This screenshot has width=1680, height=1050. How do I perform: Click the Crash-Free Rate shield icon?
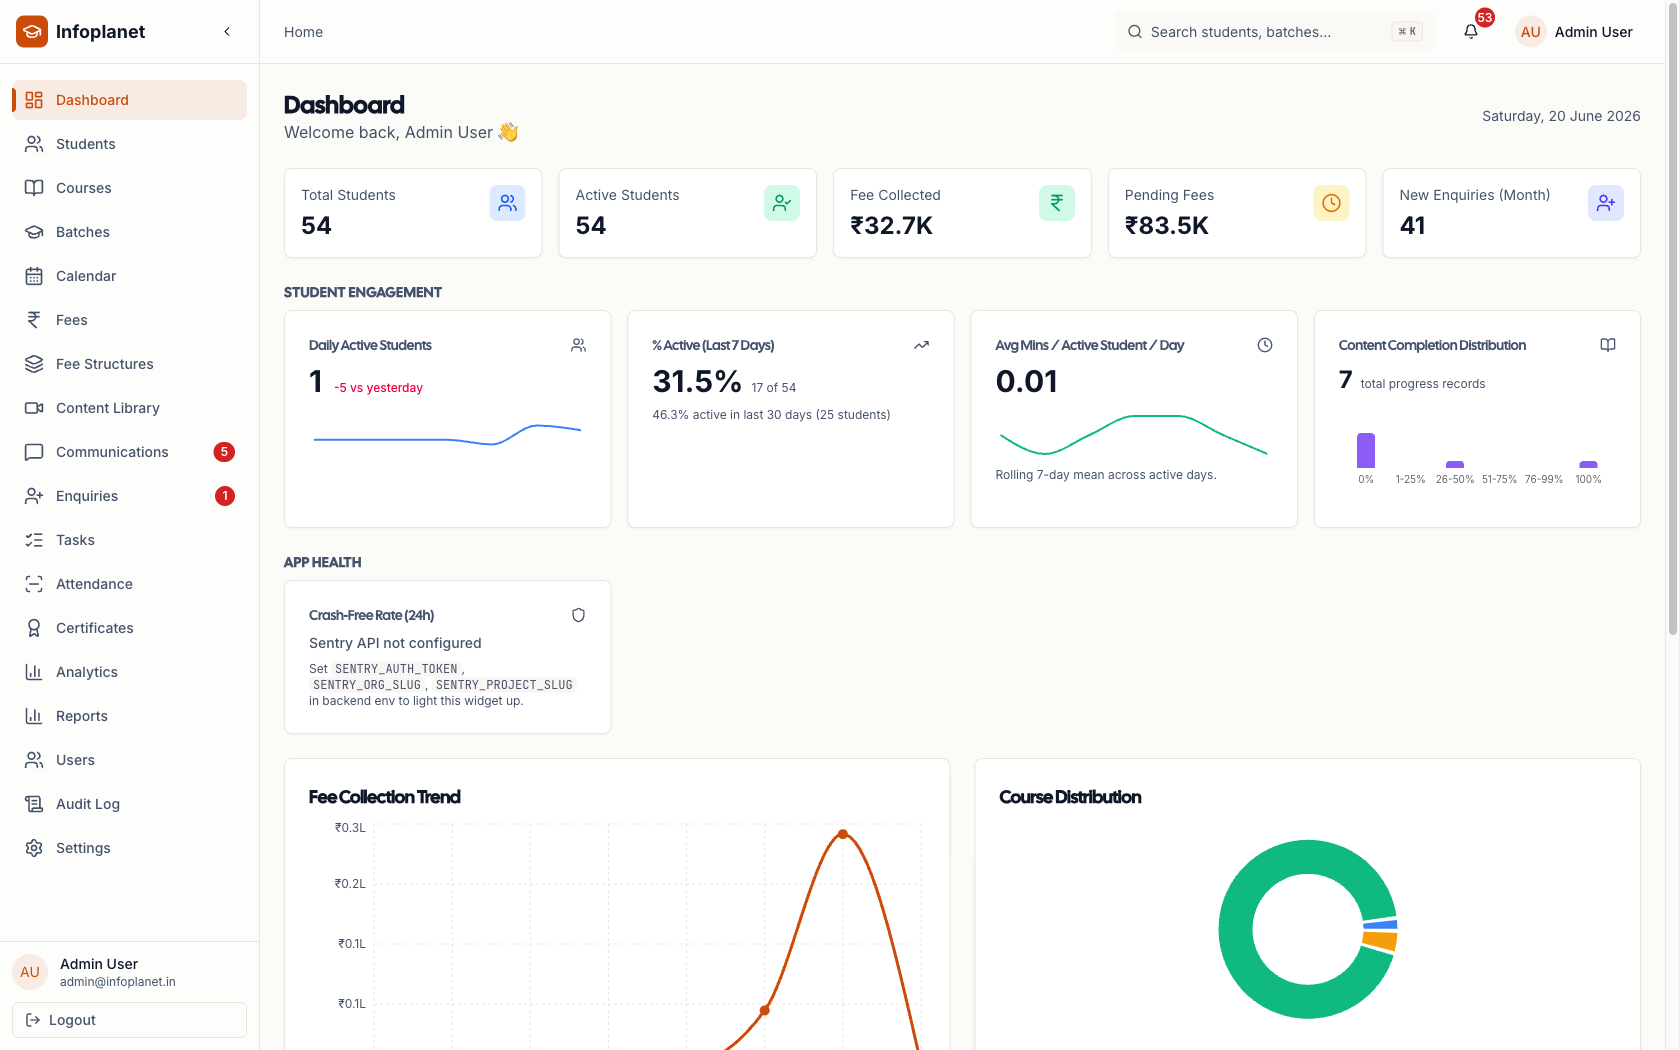pyautogui.click(x=578, y=615)
